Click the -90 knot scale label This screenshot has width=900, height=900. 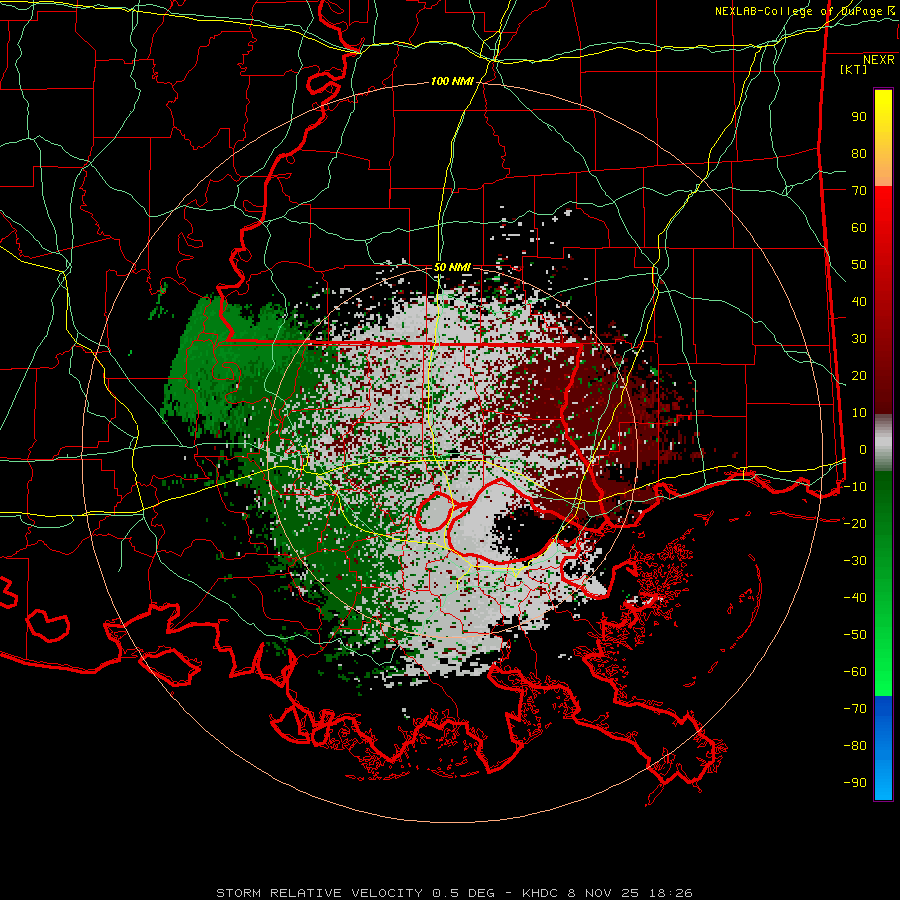[x=855, y=783]
